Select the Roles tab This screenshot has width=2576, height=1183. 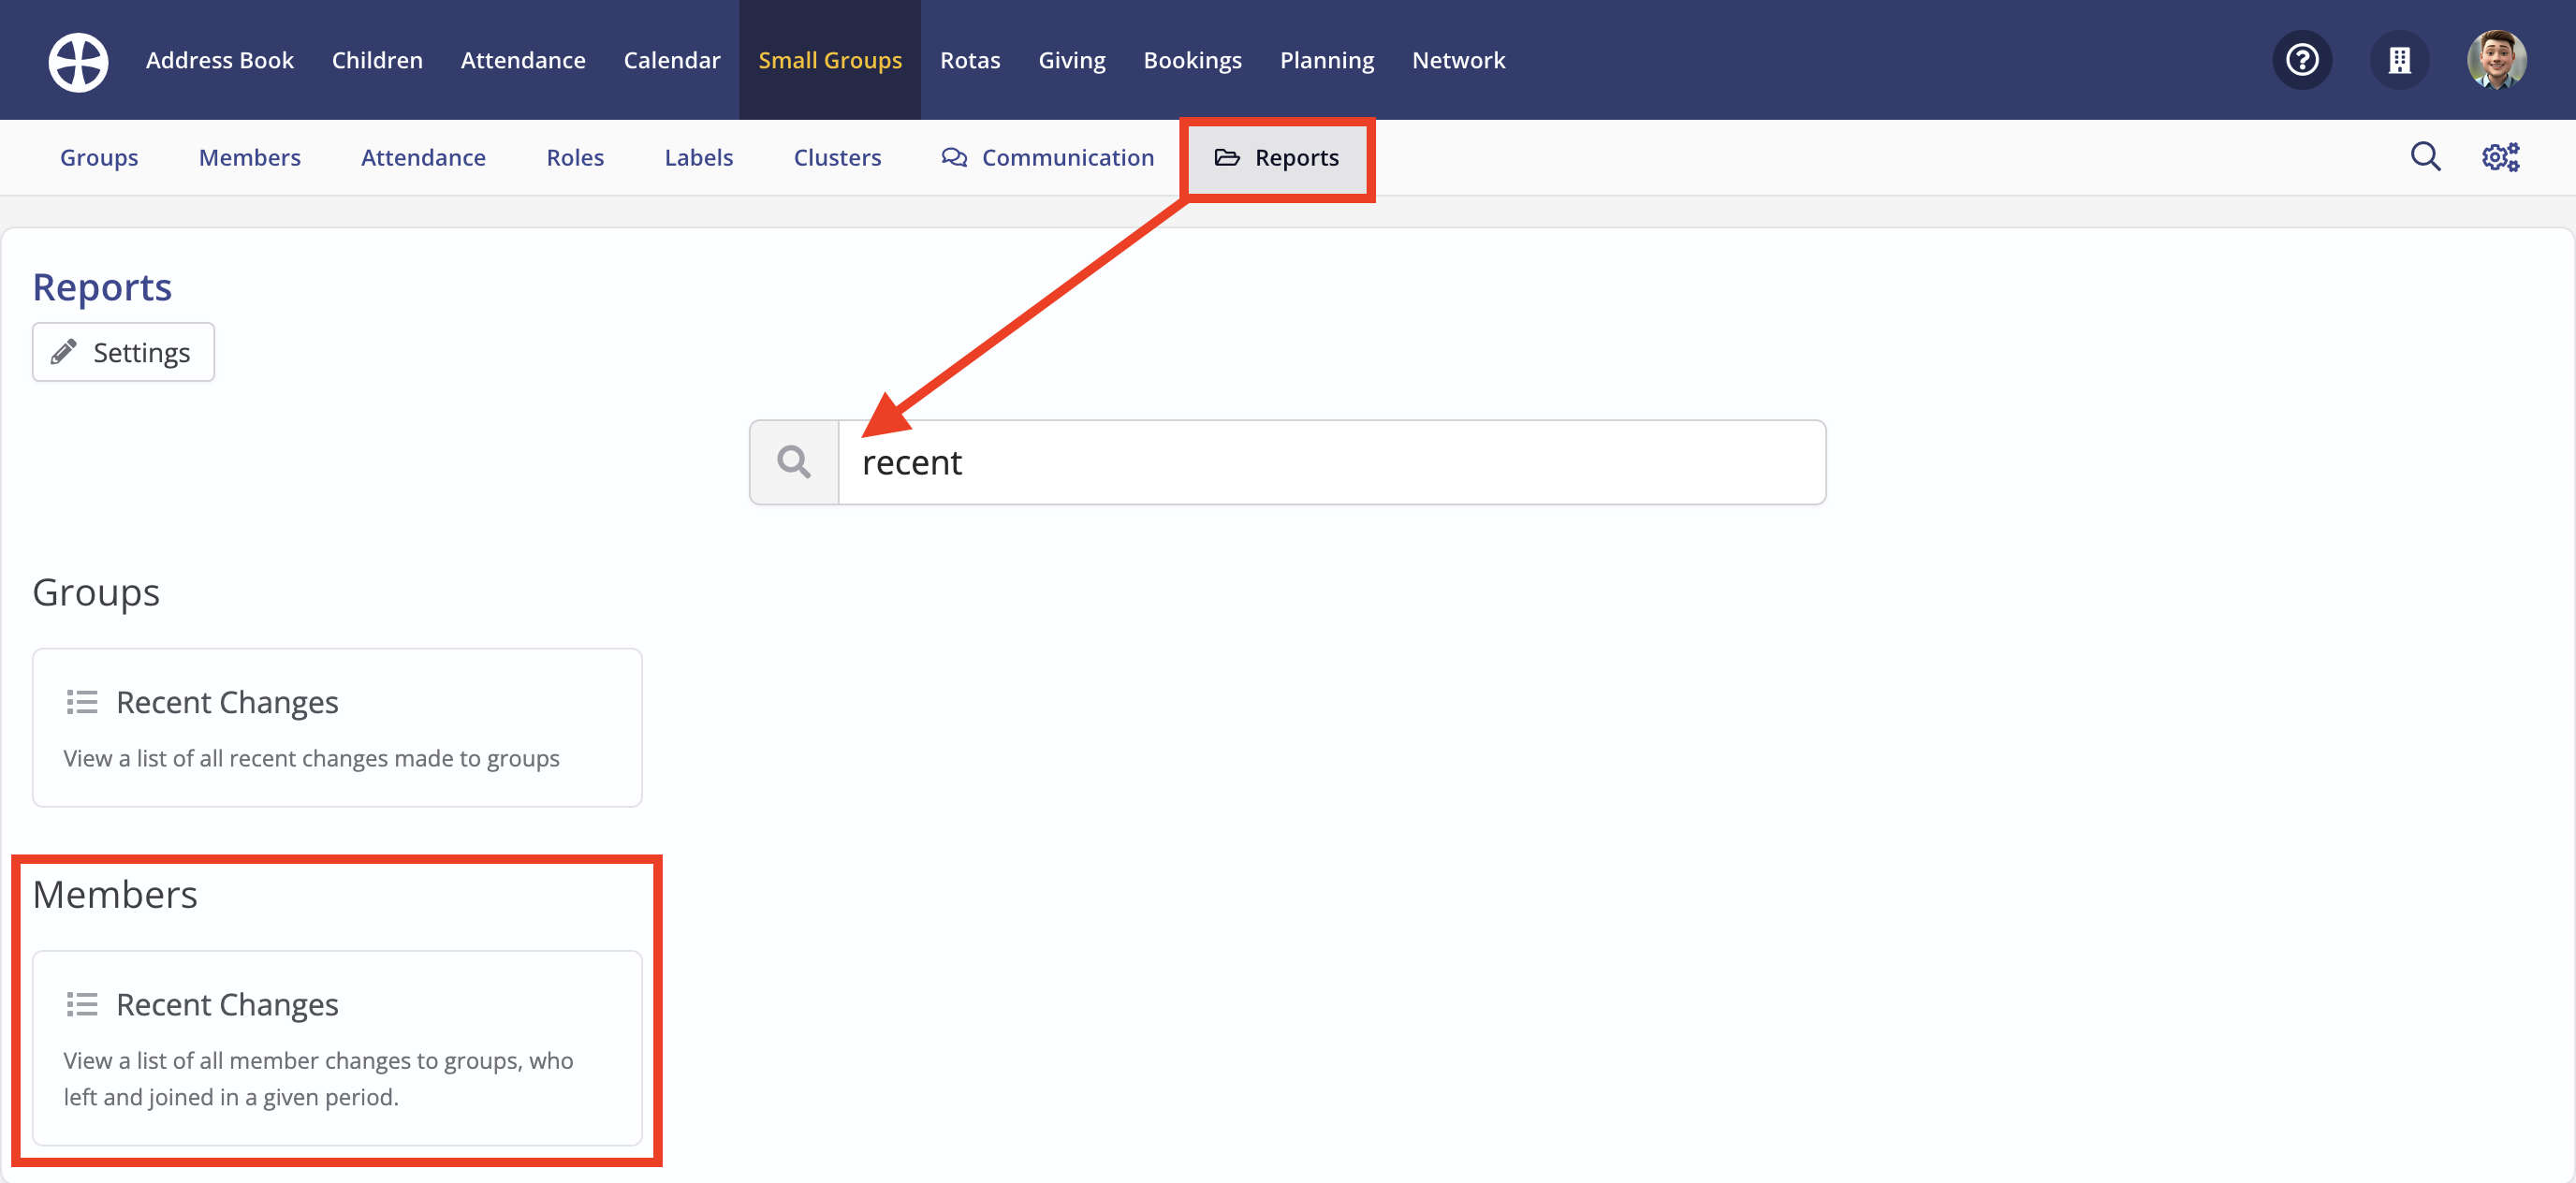575,157
